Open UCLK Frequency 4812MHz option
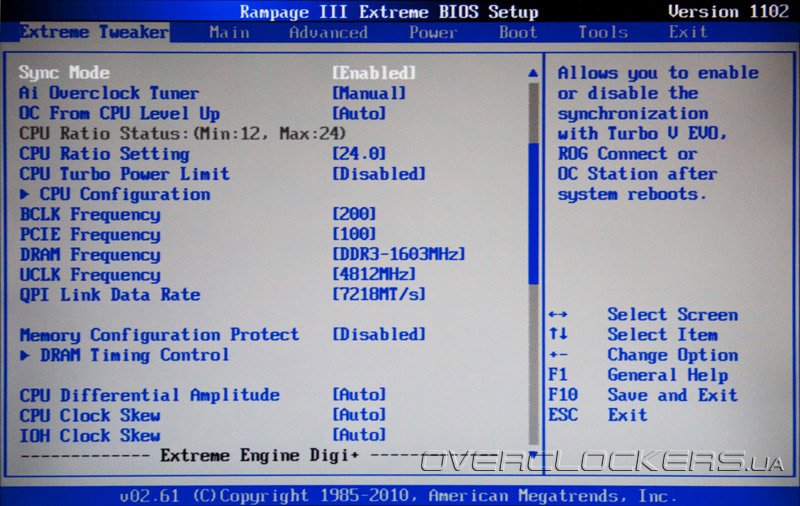The height and width of the screenshot is (506, 800). tap(374, 274)
